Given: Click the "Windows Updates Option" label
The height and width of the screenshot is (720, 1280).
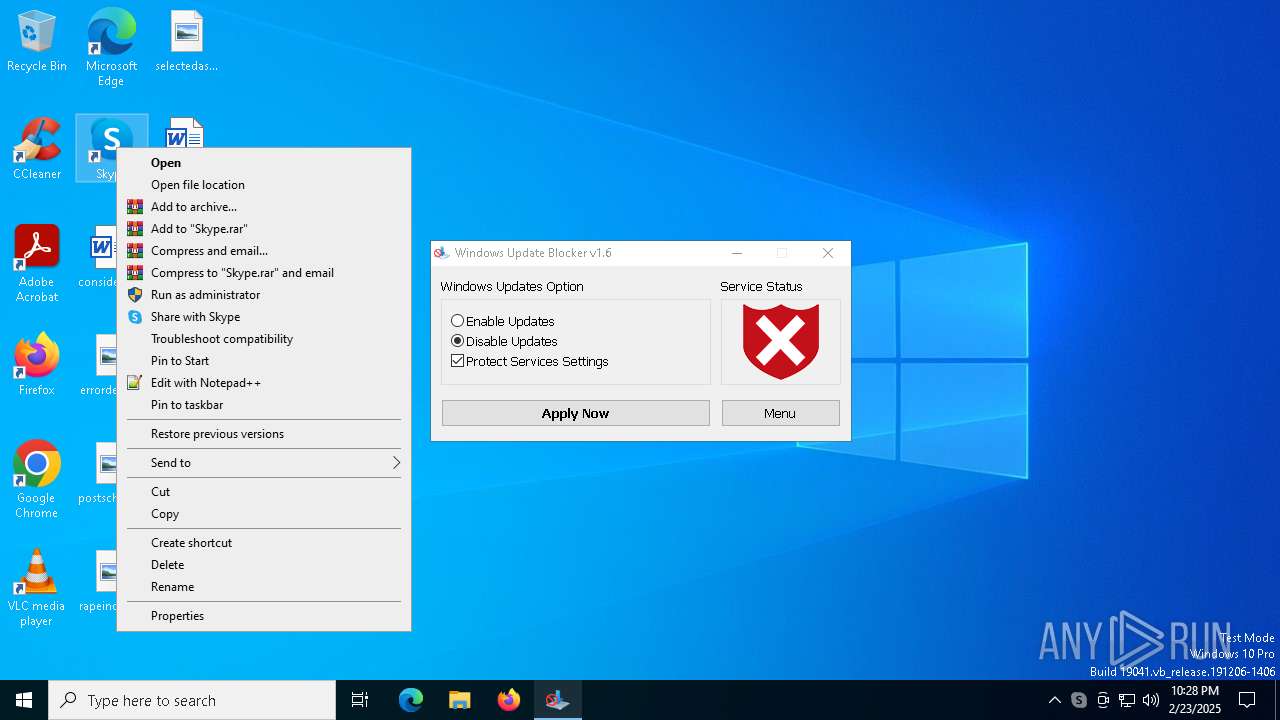Looking at the screenshot, I should coord(512,287).
